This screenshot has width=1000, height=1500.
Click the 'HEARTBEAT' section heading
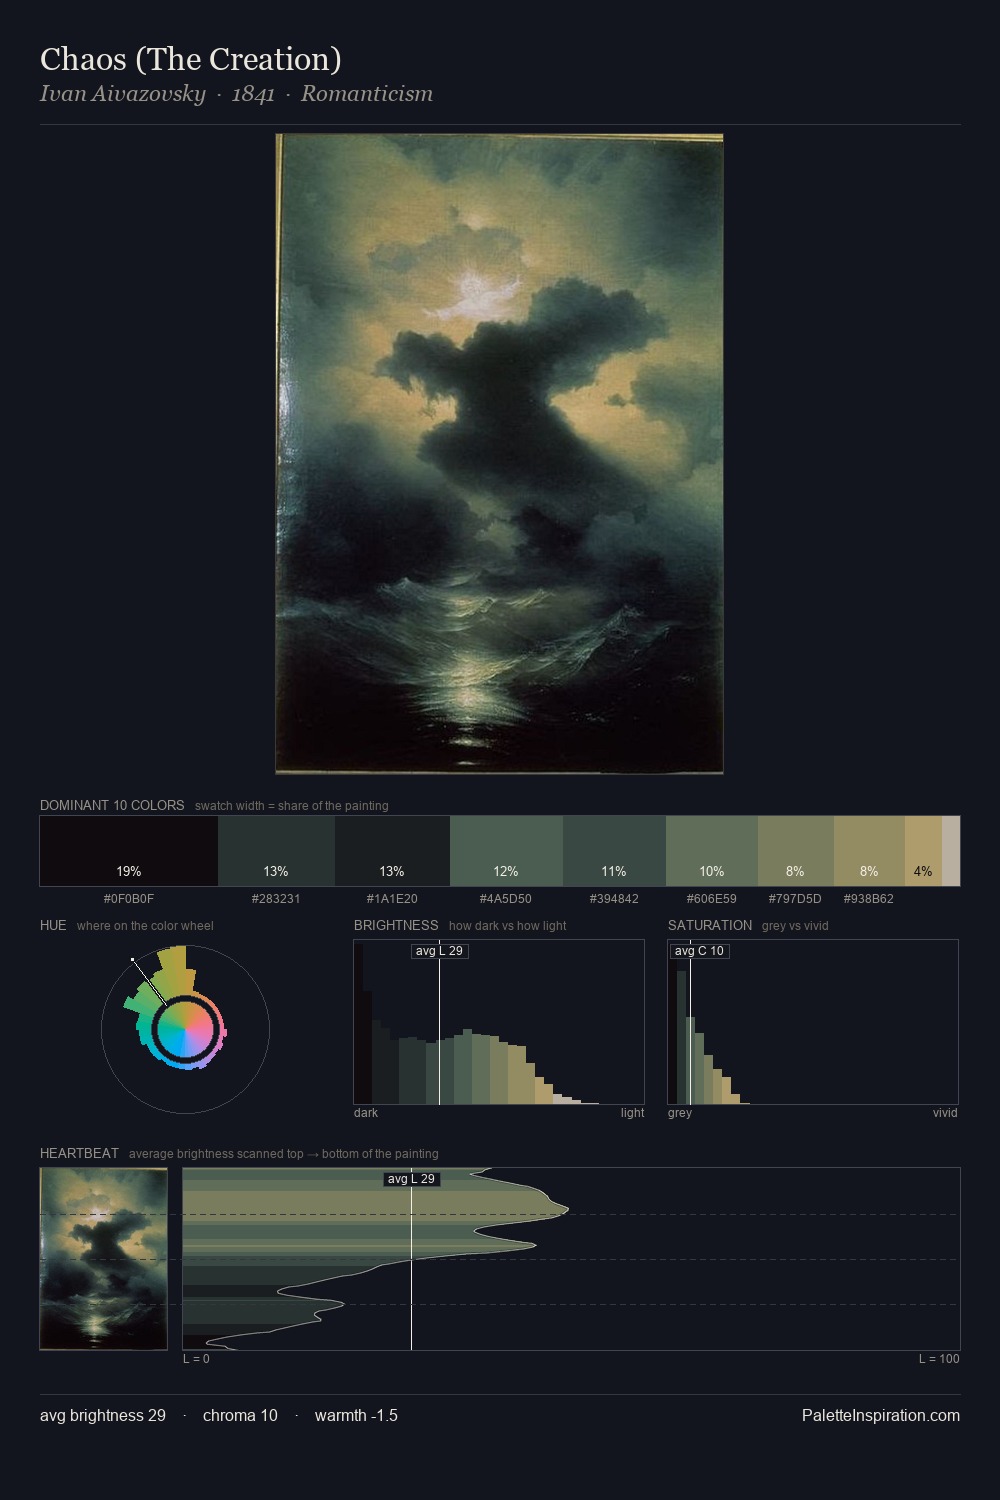[x=79, y=1153]
